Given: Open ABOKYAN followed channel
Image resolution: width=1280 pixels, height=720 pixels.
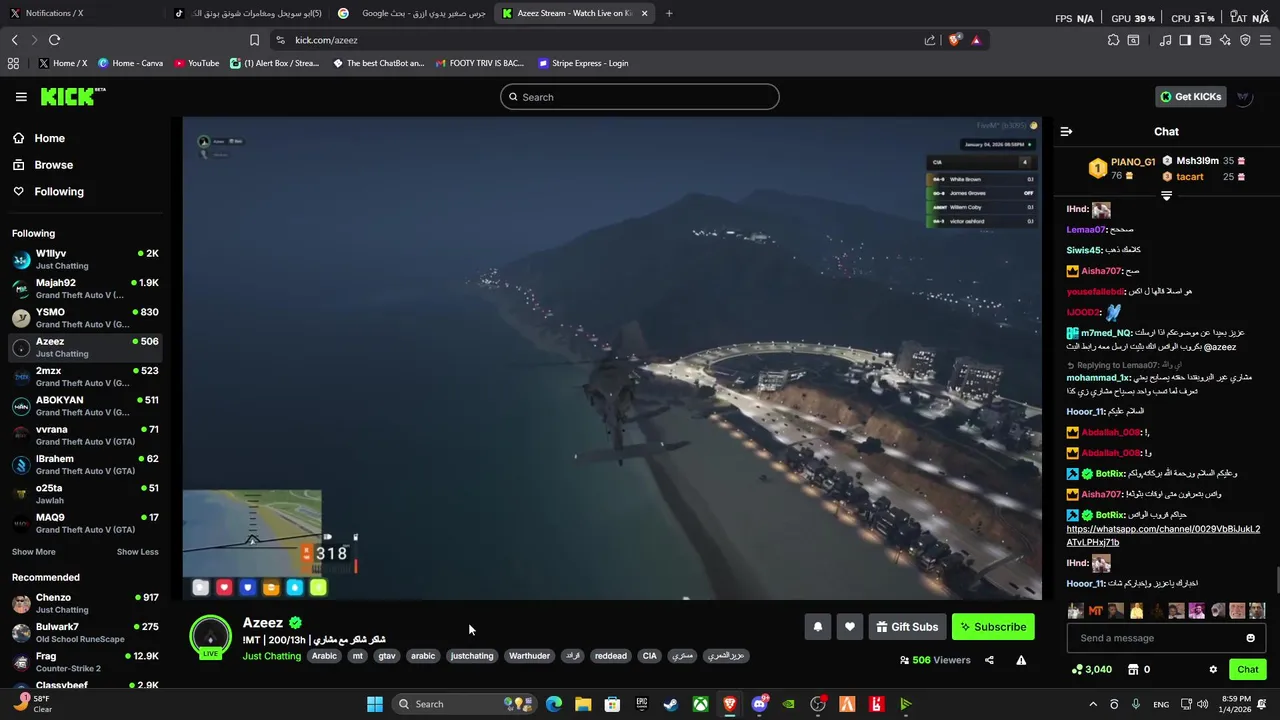Looking at the screenshot, I should click(x=86, y=406).
